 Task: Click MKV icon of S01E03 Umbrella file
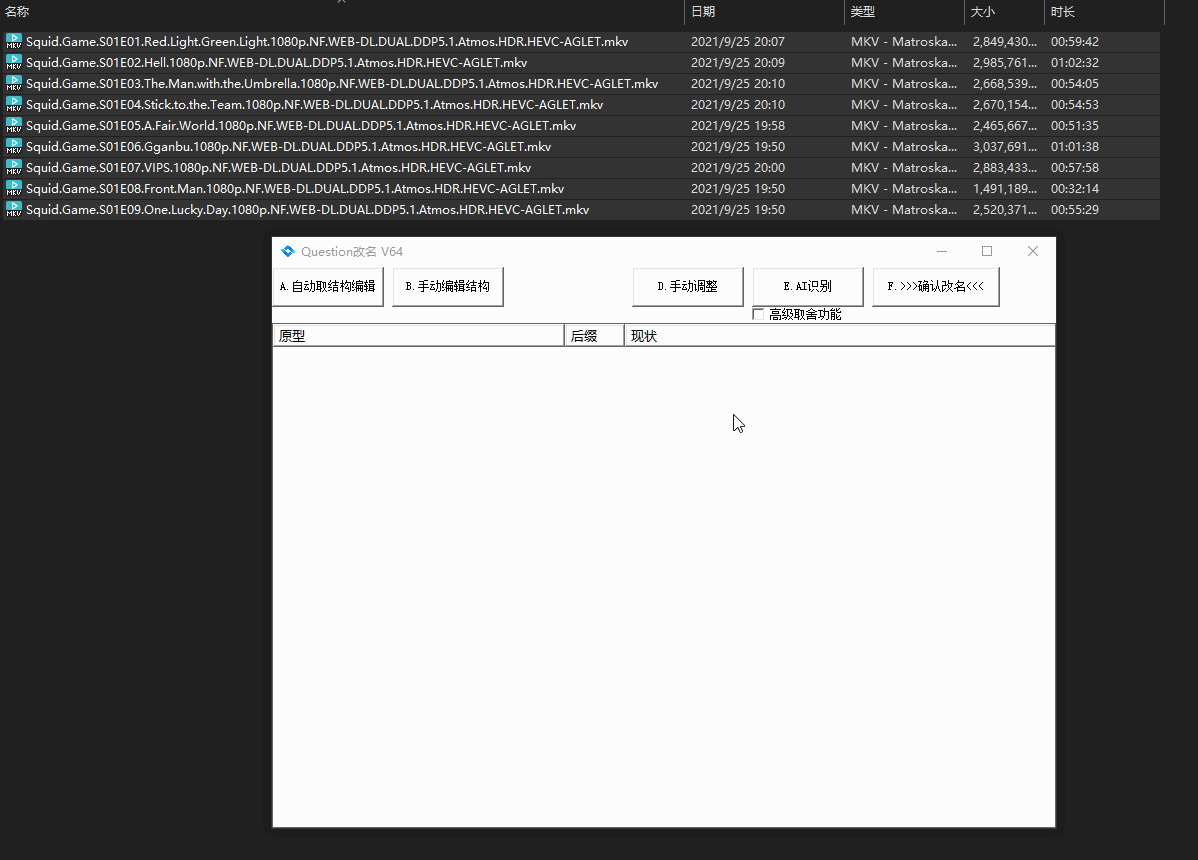point(14,83)
